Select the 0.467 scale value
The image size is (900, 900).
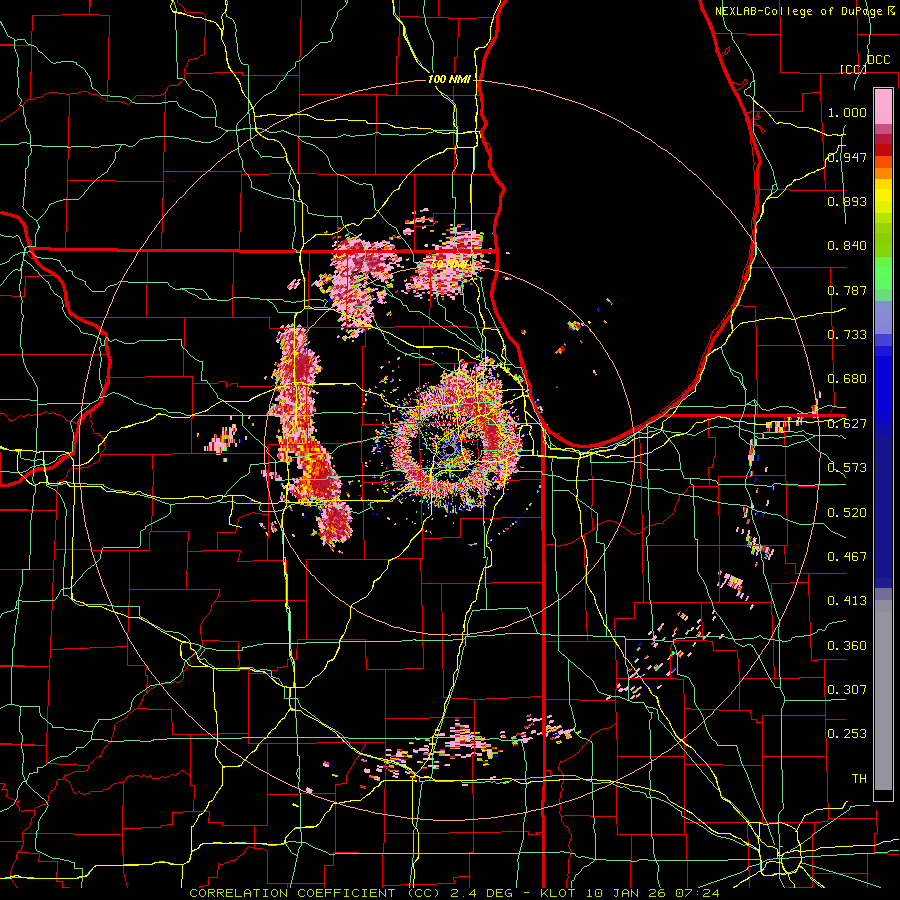tap(847, 557)
